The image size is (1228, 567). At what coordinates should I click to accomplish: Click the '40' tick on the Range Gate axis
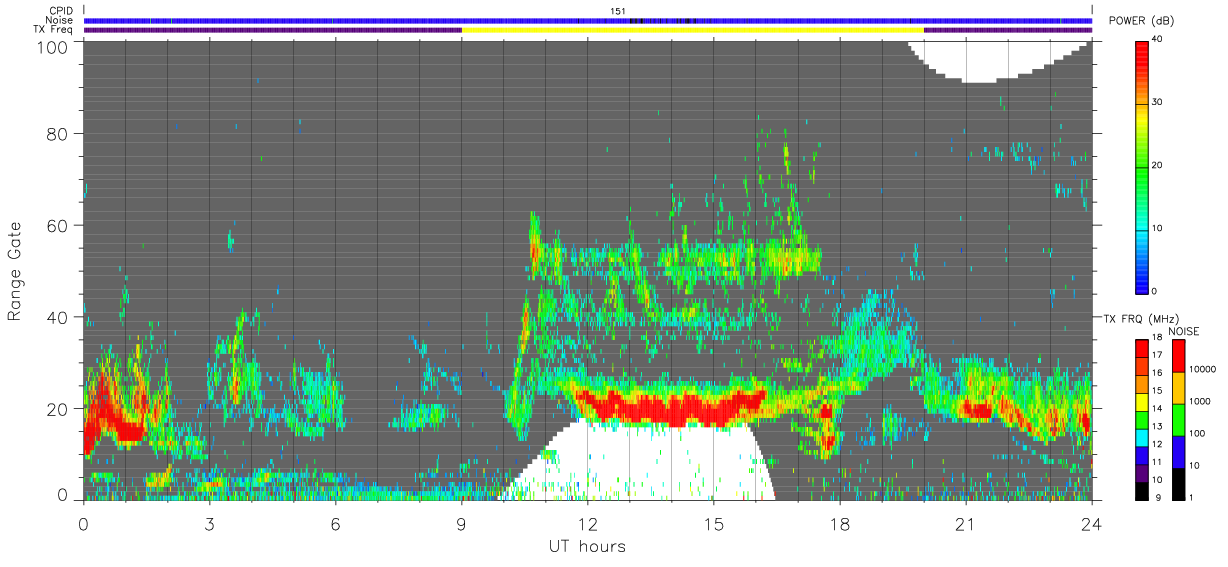point(58,317)
